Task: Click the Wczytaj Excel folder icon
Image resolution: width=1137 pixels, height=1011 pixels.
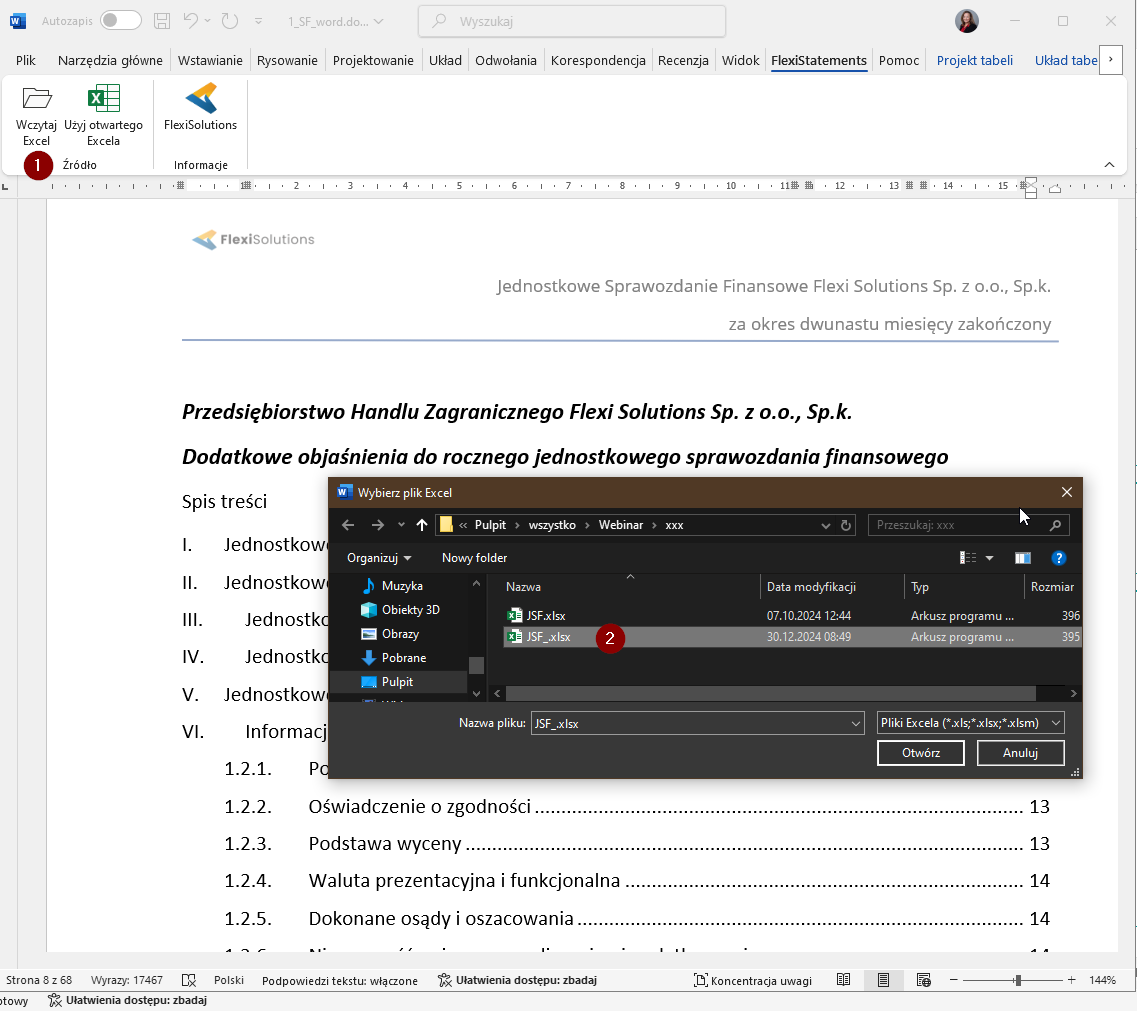Action: click(36, 99)
